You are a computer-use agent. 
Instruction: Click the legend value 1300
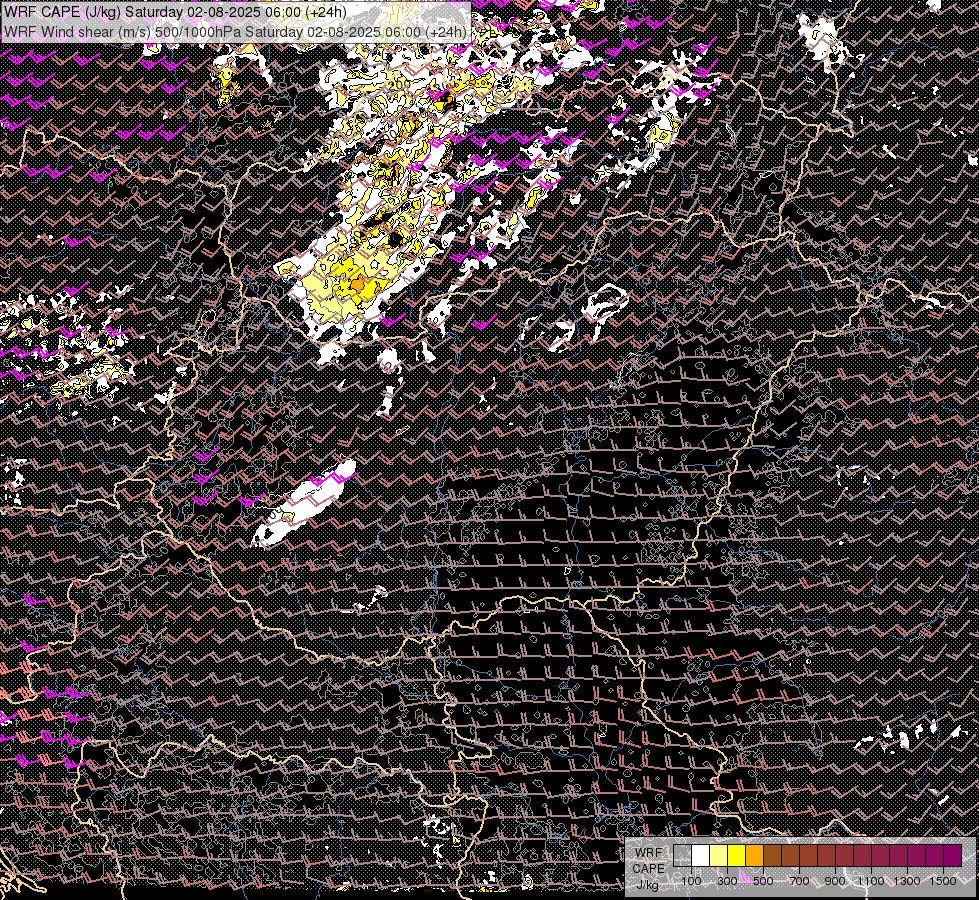907,881
